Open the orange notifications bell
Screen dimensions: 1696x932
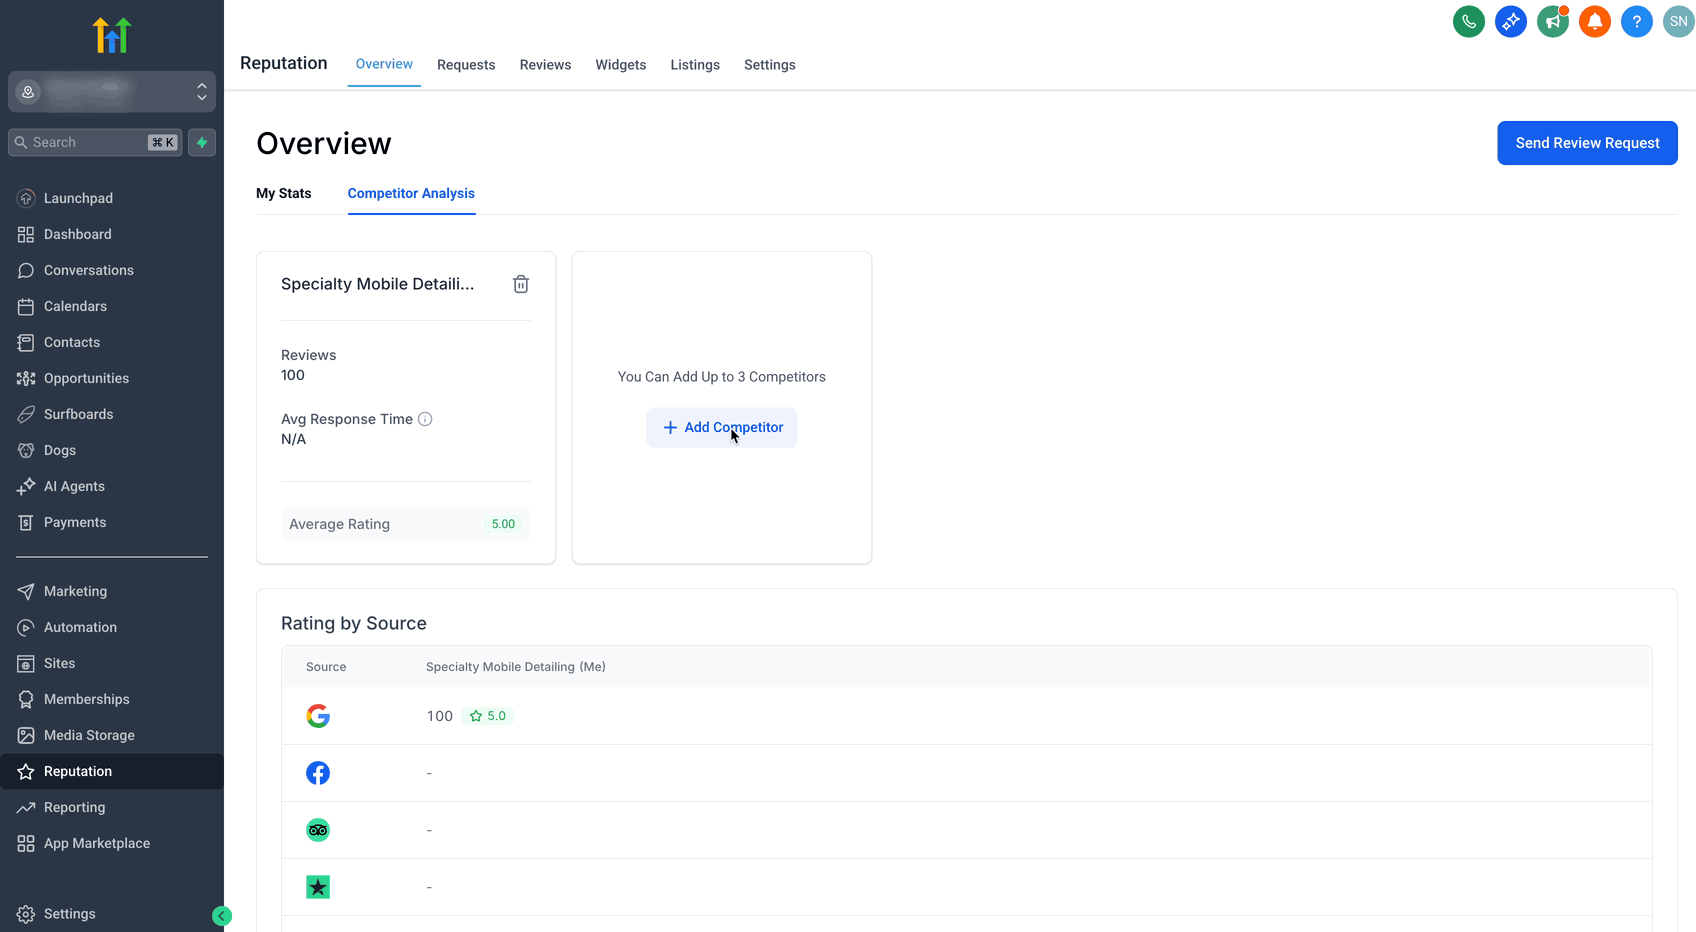[1594, 21]
